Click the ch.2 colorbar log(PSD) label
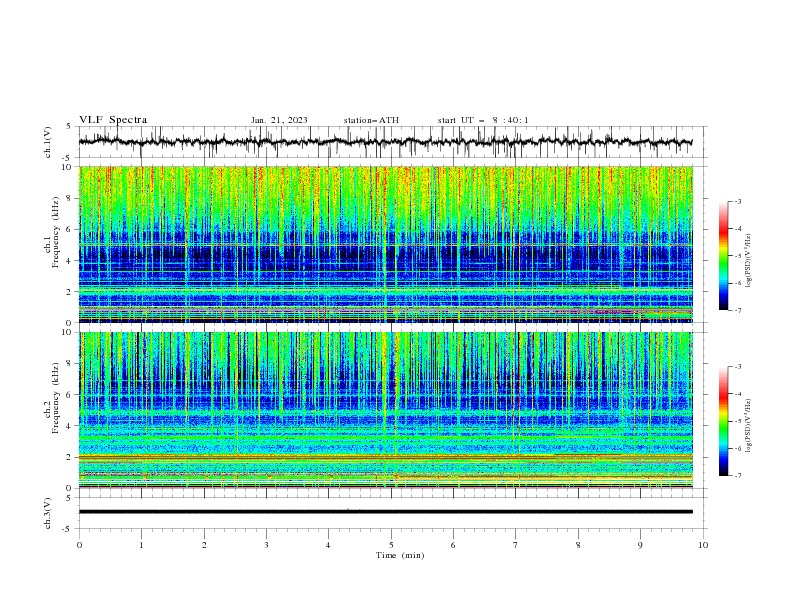 tap(748, 426)
